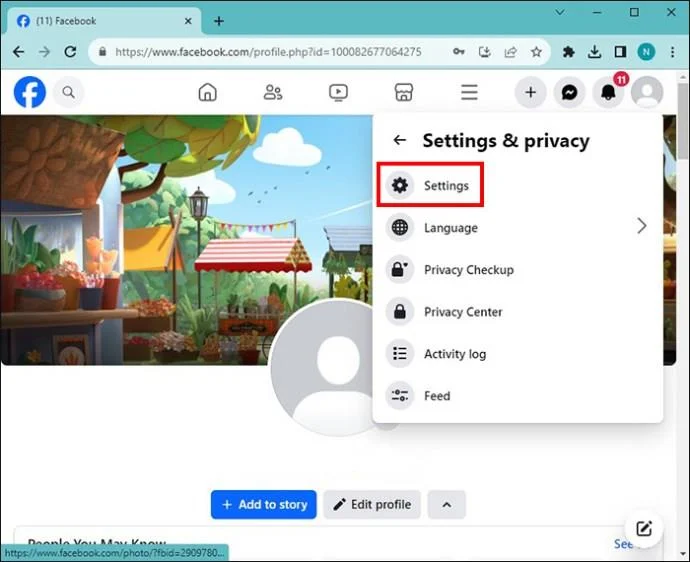Reload the page
690x562 pixels.
tap(70, 52)
